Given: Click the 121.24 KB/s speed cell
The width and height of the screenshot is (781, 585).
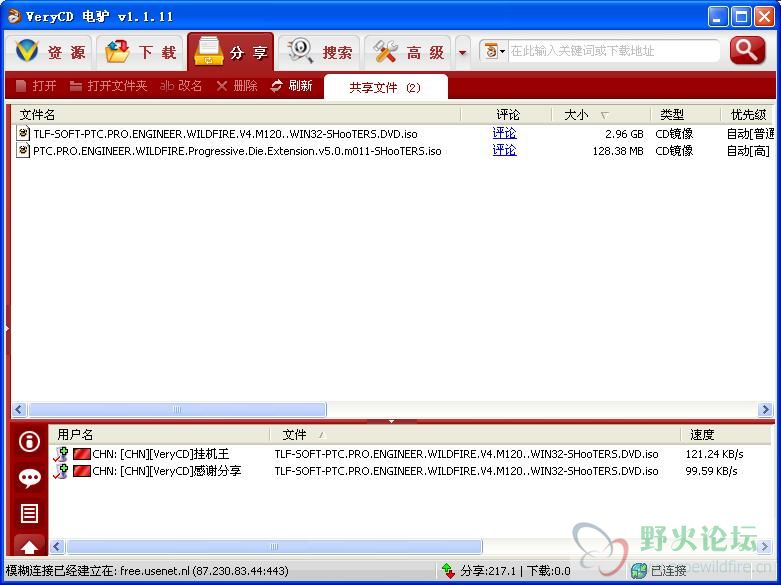Looking at the screenshot, I should click(714, 454).
